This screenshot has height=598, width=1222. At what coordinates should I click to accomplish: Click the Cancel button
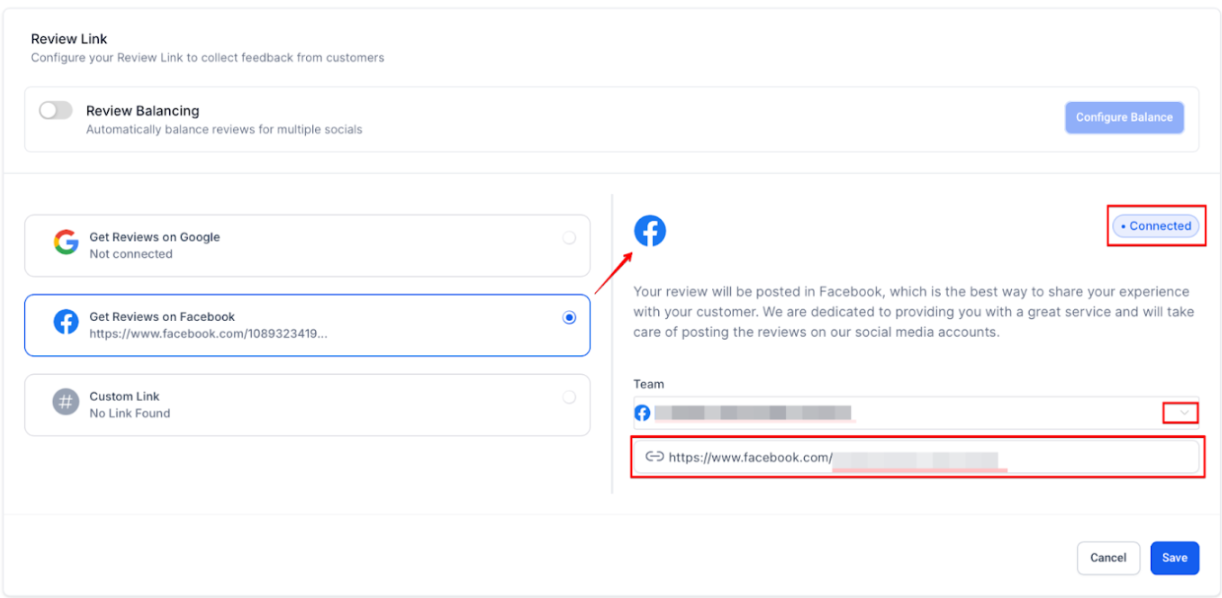coord(1108,558)
